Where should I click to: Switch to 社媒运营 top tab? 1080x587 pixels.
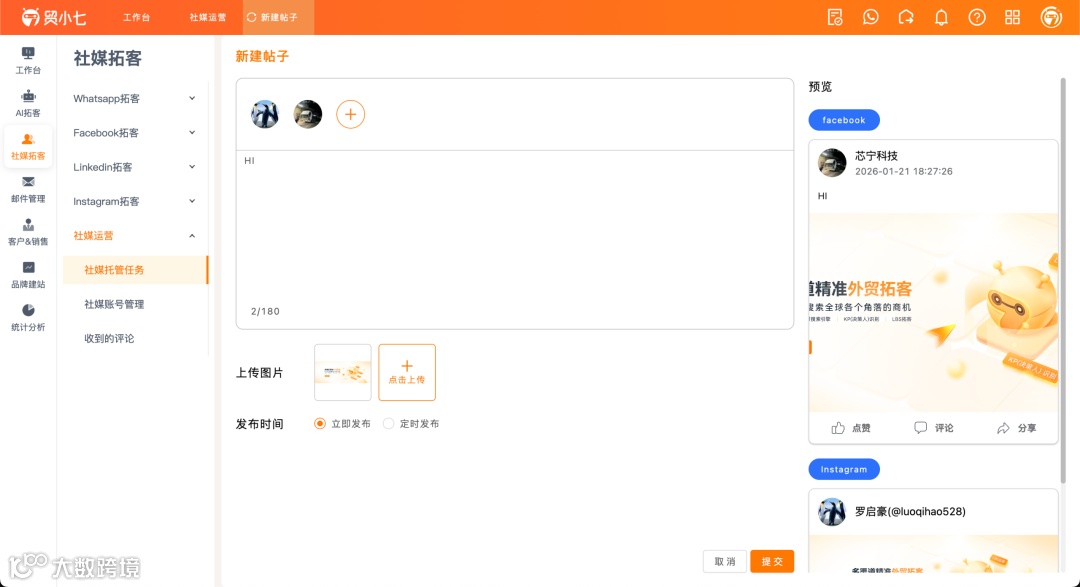207,17
